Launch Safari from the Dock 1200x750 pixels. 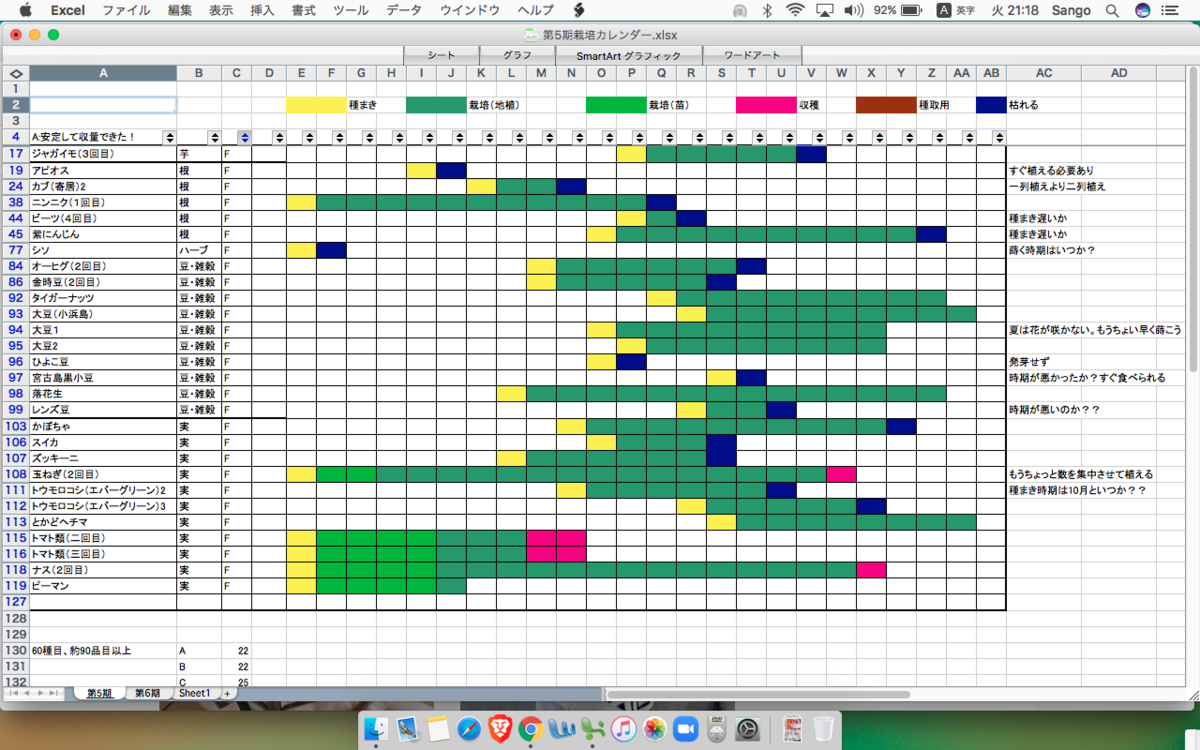468,728
